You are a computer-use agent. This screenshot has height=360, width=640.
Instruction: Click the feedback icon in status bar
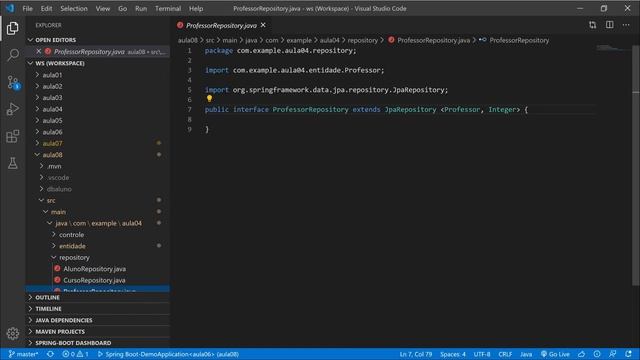click(x=613, y=354)
